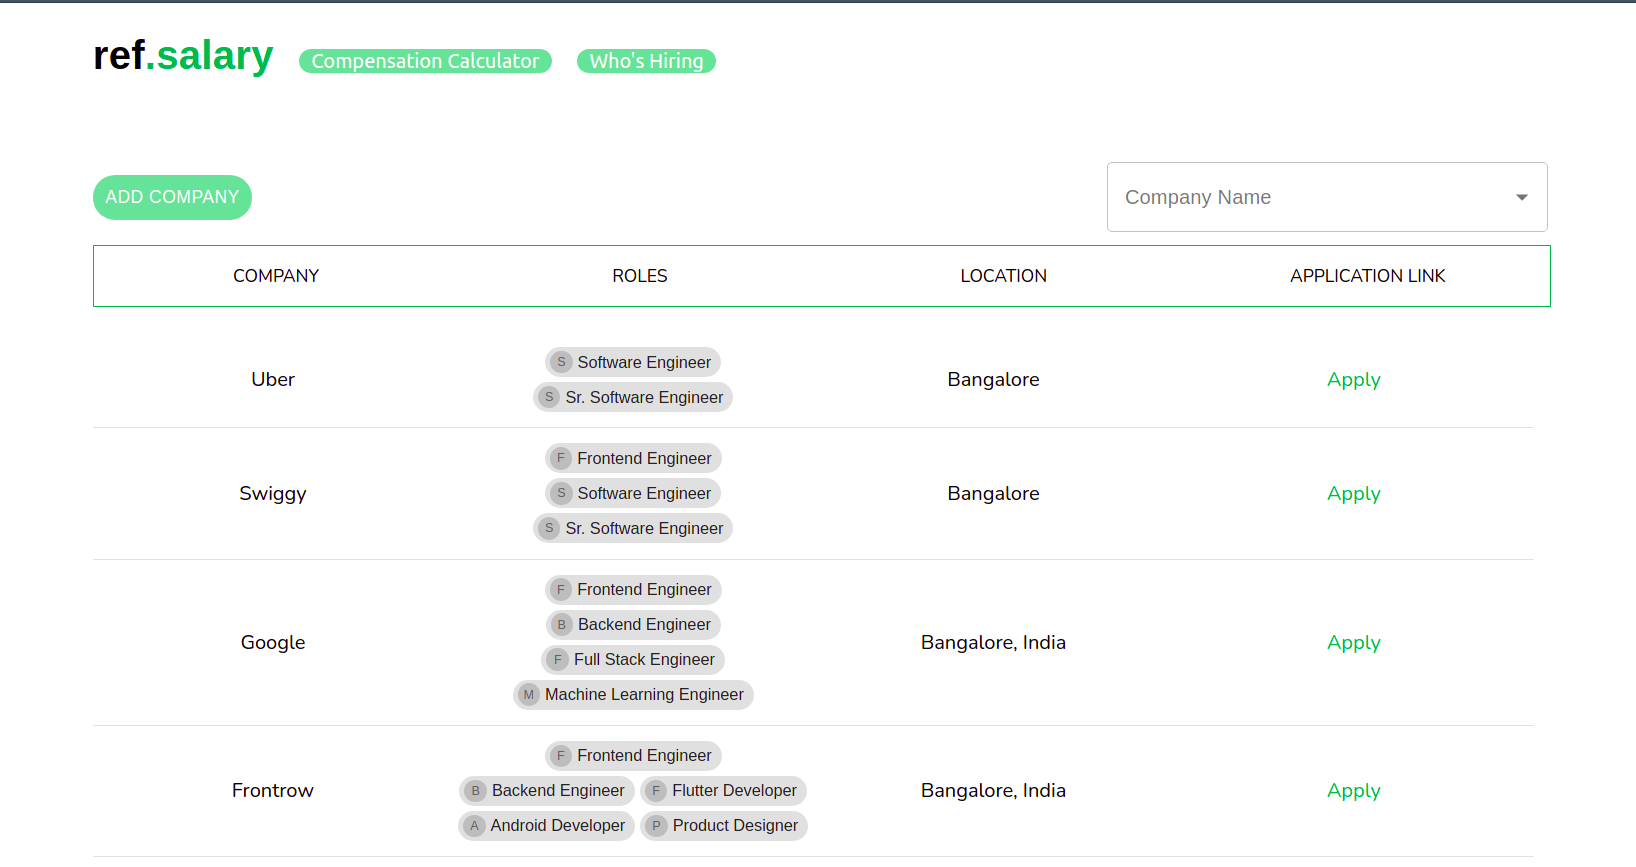Viewport: 1636px width, 867px height.
Task: Apply to Frontrow's application link
Action: point(1354,791)
